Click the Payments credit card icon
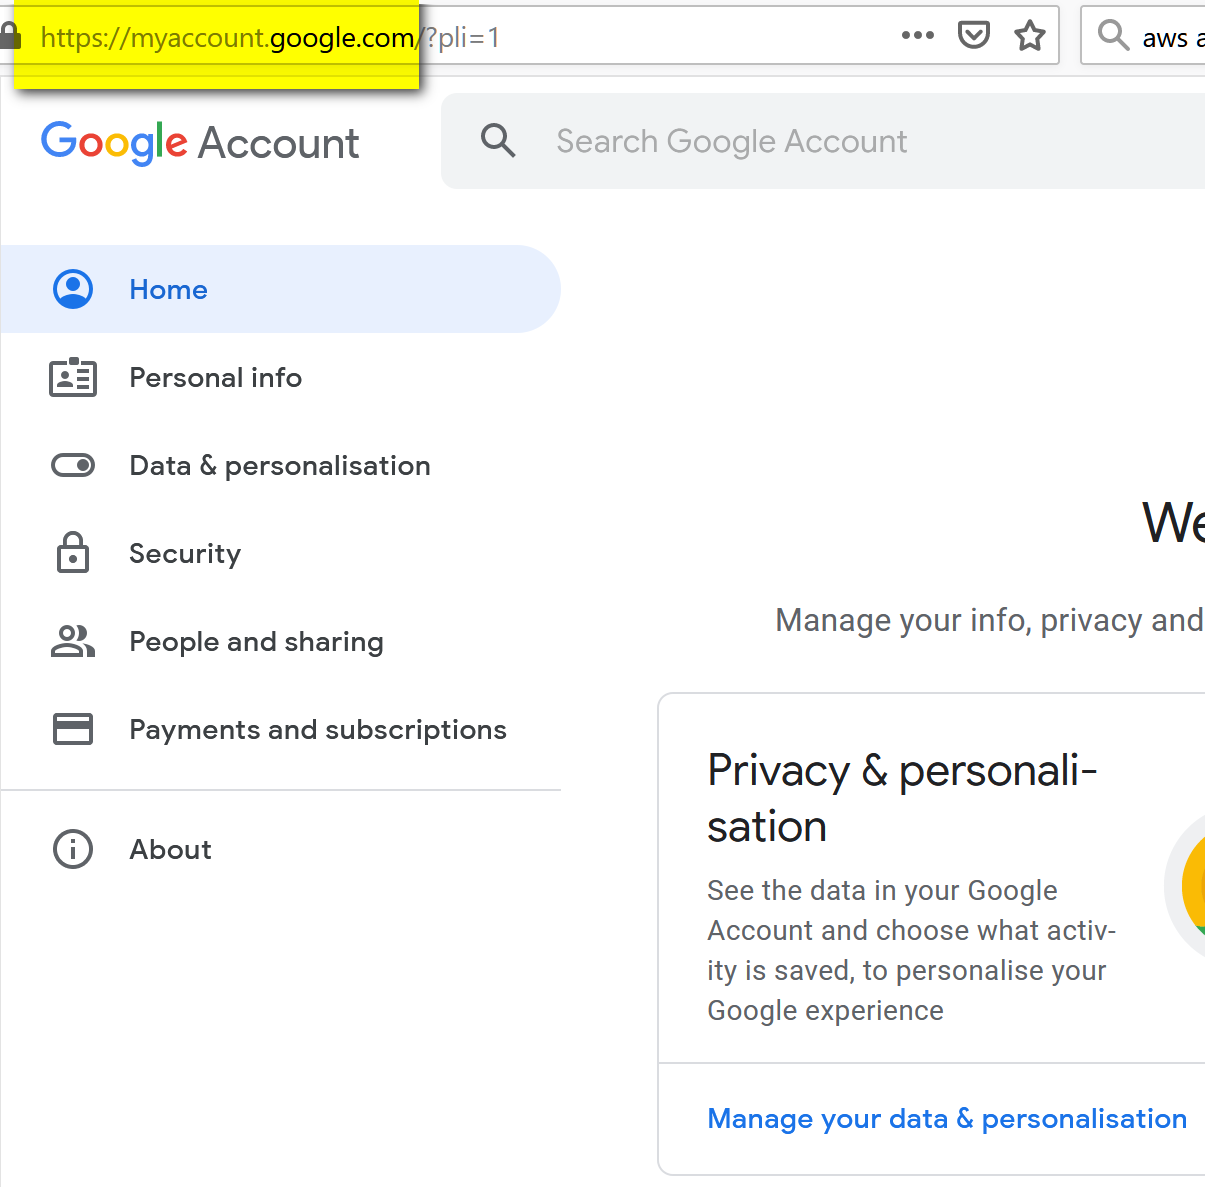The height and width of the screenshot is (1187, 1205). click(73, 729)
